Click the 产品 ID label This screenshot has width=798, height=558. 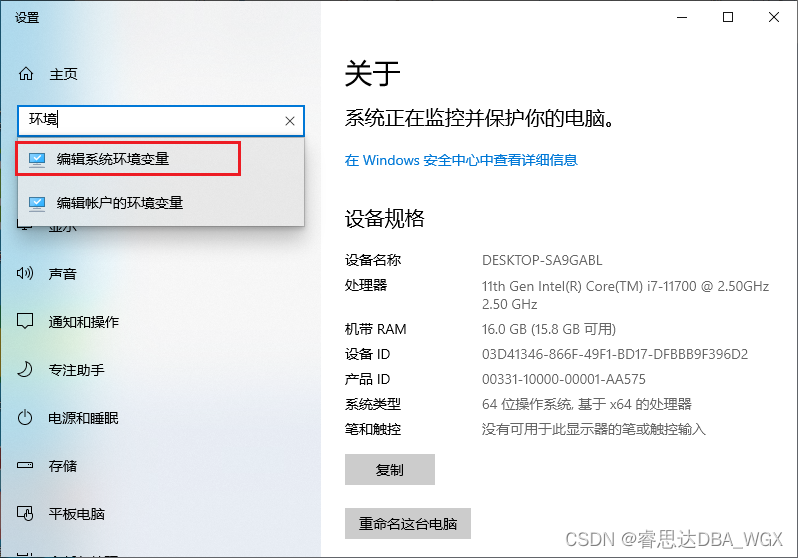point(367,379)
